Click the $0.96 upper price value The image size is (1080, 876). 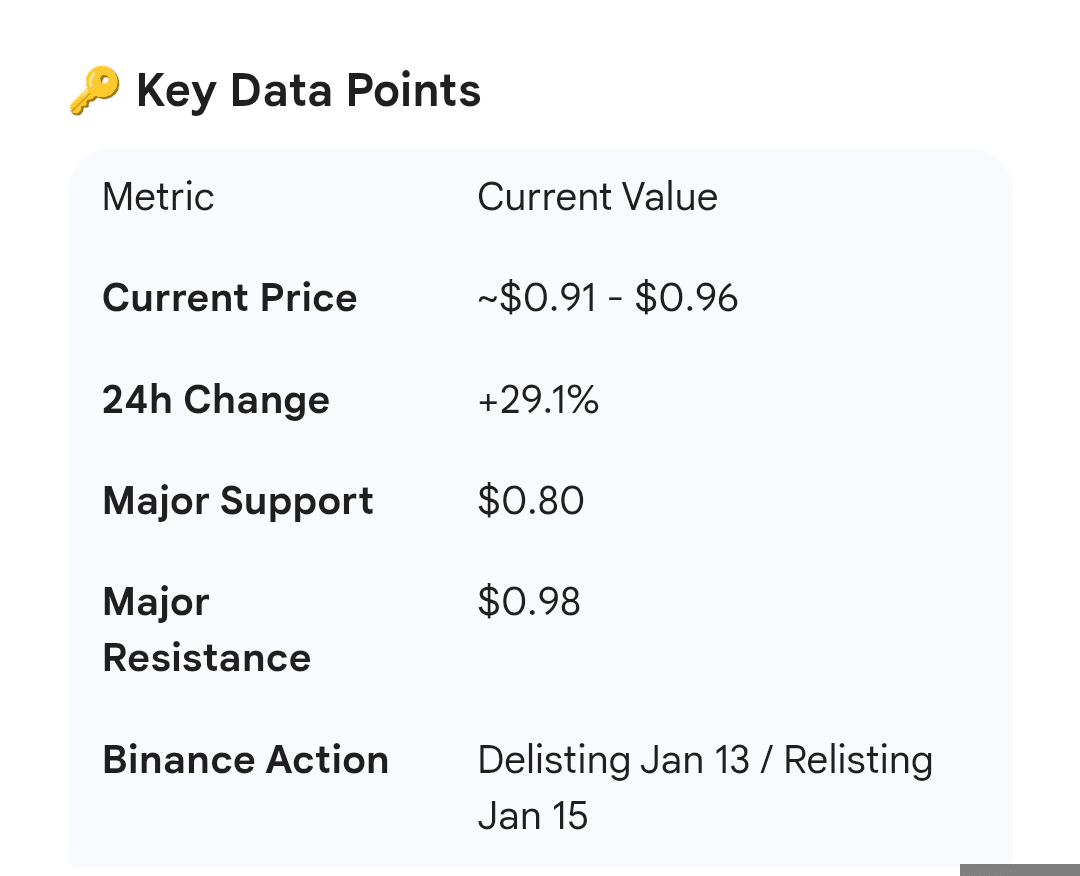[x=686, y=298]
